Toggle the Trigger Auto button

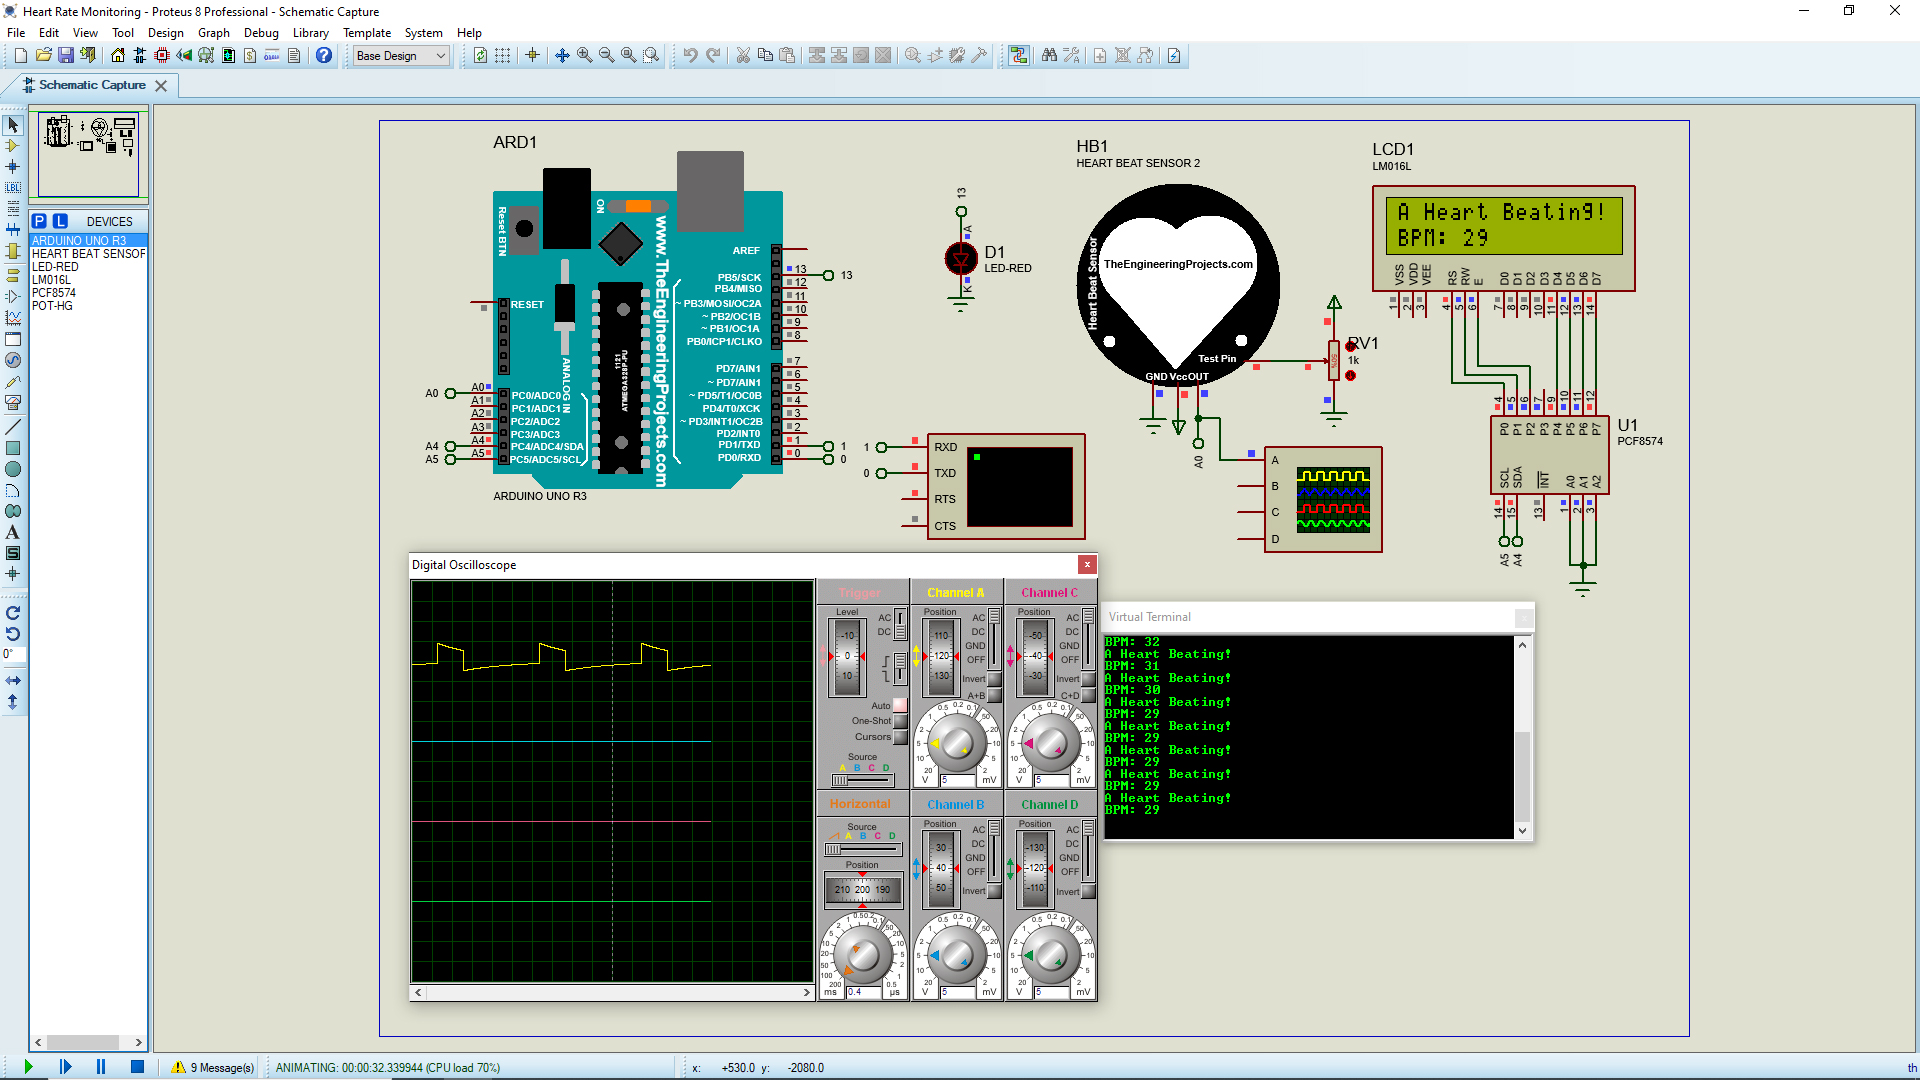point(900,706)
